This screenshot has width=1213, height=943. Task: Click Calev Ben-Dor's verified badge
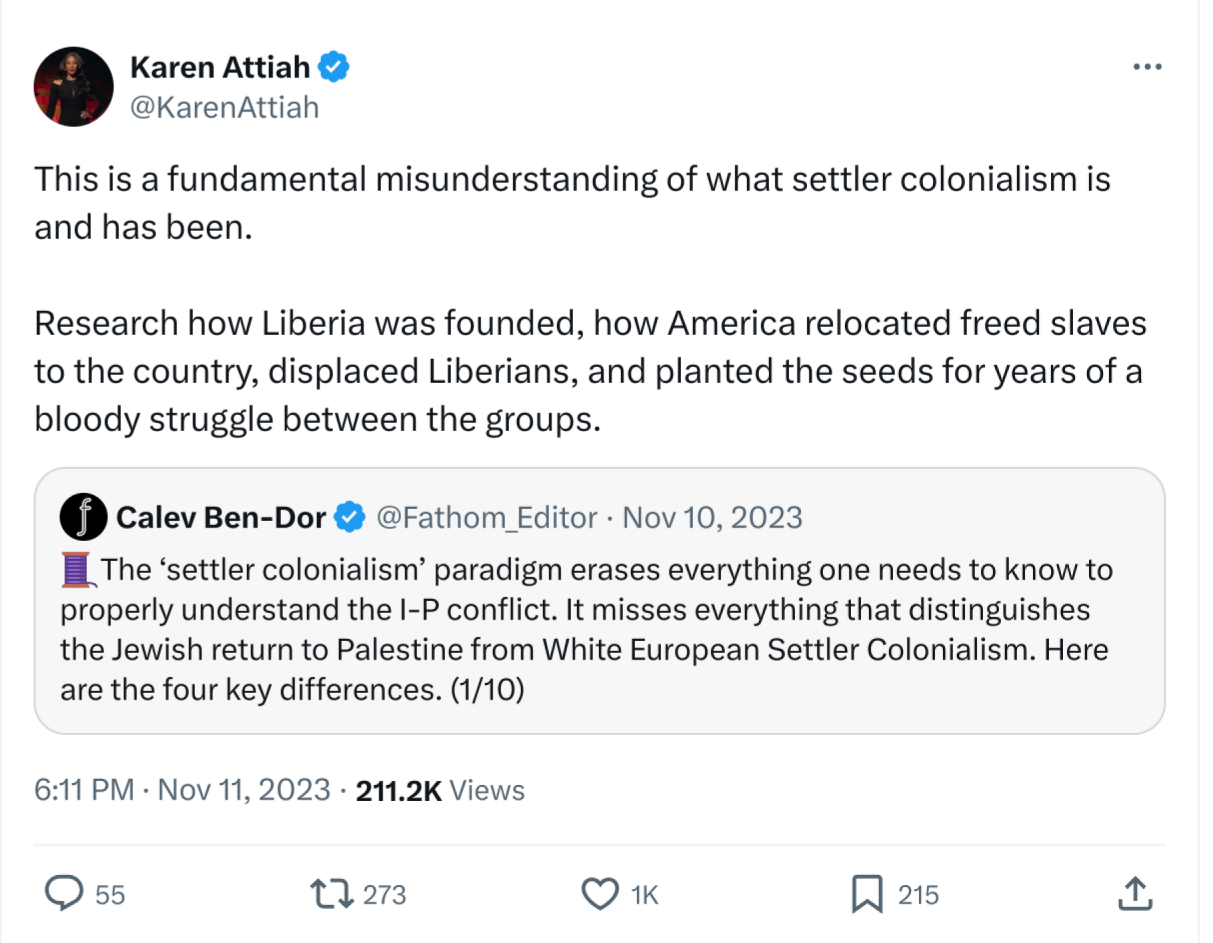click(x=349, y=517)
